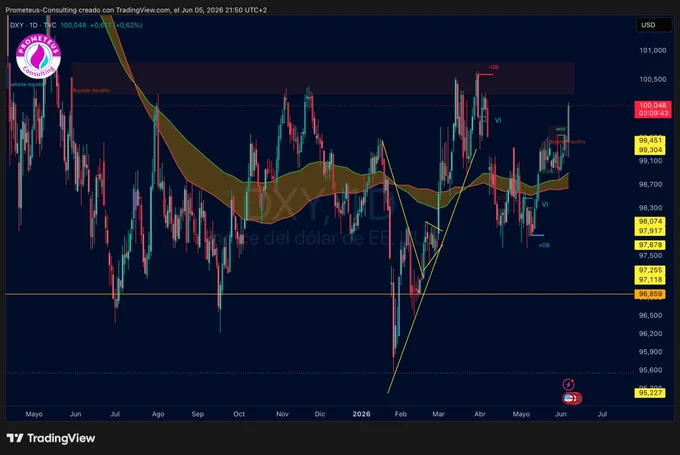Click the Jul label left of Ago

(x=115, y=414)
